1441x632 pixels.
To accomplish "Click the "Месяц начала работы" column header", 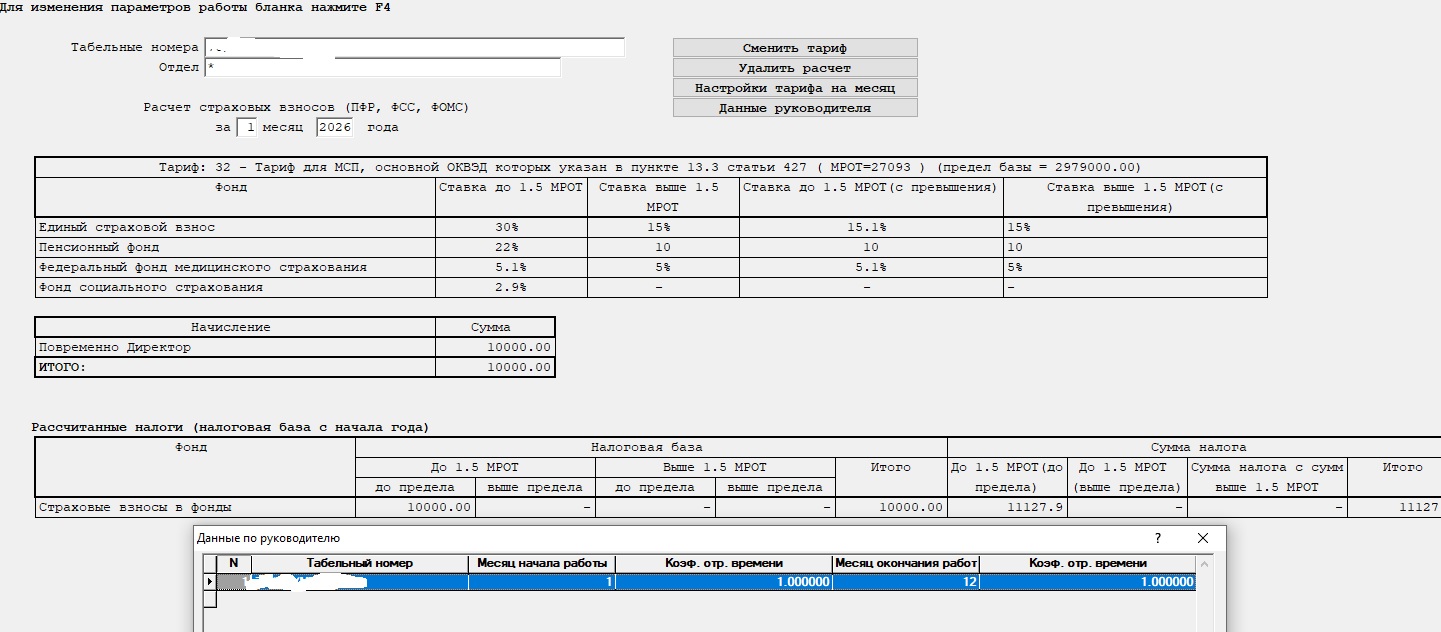I will [x=542, y=563].
